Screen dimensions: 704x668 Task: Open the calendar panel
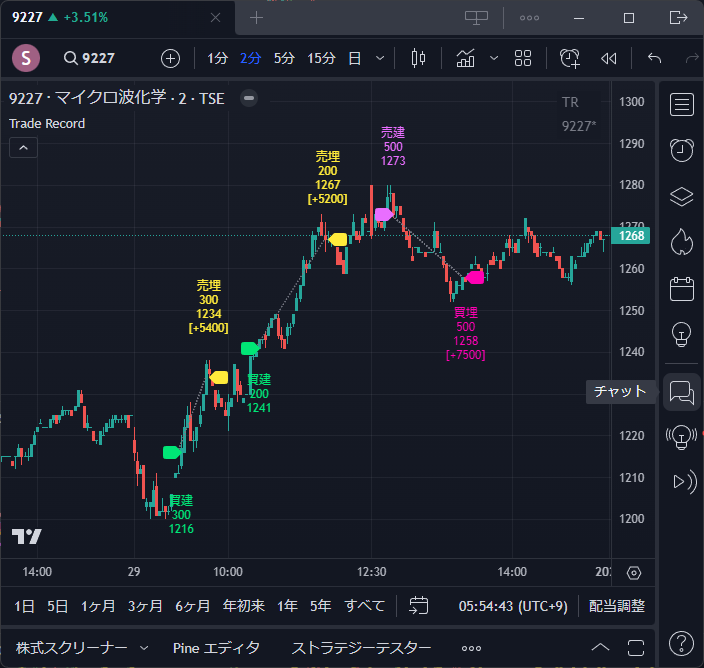click(682, 288)
